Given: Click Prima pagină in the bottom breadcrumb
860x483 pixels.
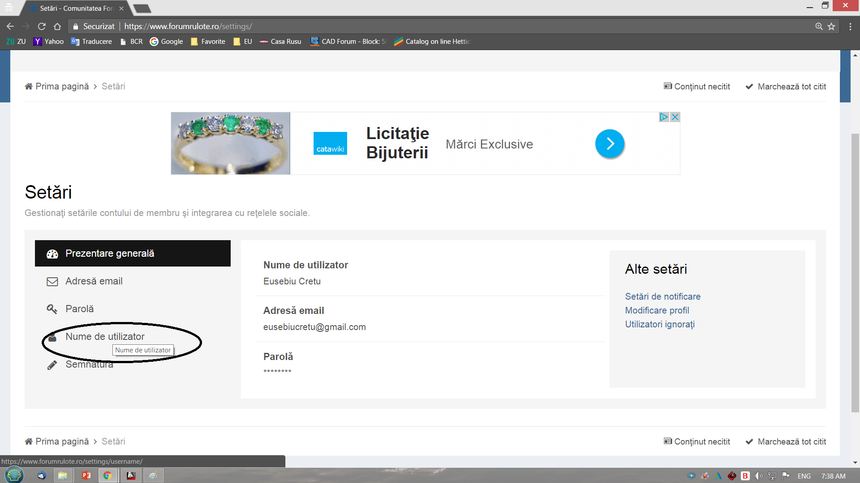Looking at the screenshot, I should [x=62, y=441].
